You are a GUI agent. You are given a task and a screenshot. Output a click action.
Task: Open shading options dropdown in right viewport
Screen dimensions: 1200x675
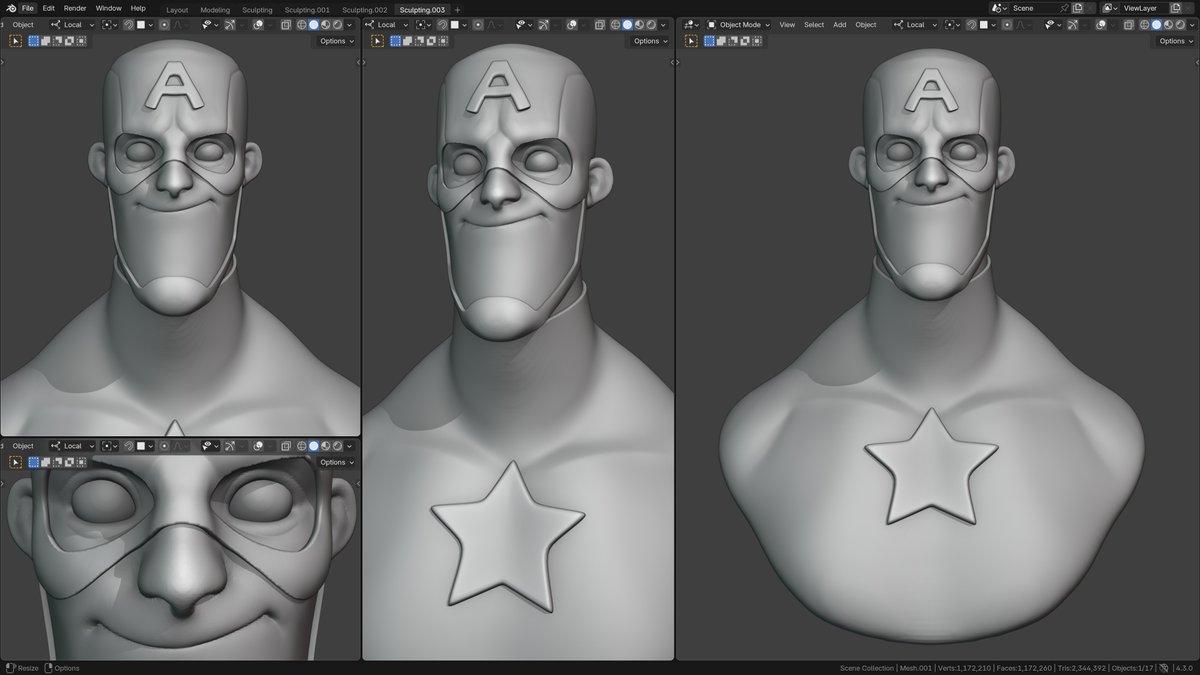click(x=1190, y=25)
